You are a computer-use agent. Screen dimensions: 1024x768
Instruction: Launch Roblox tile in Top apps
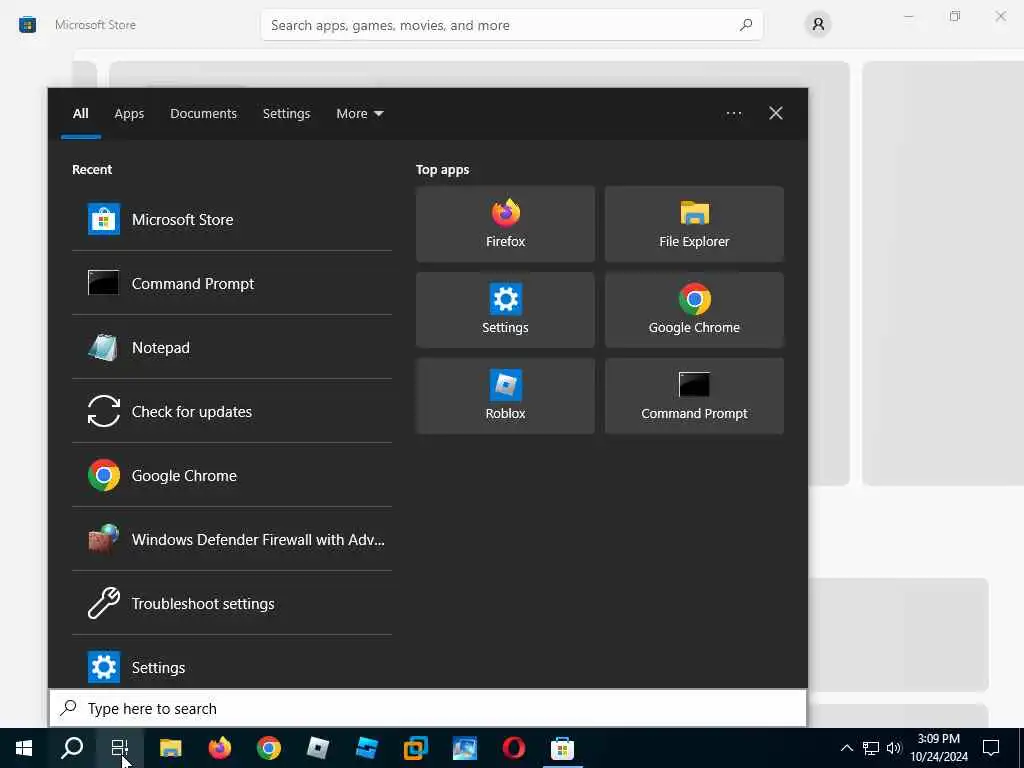(x=505, y=396)
